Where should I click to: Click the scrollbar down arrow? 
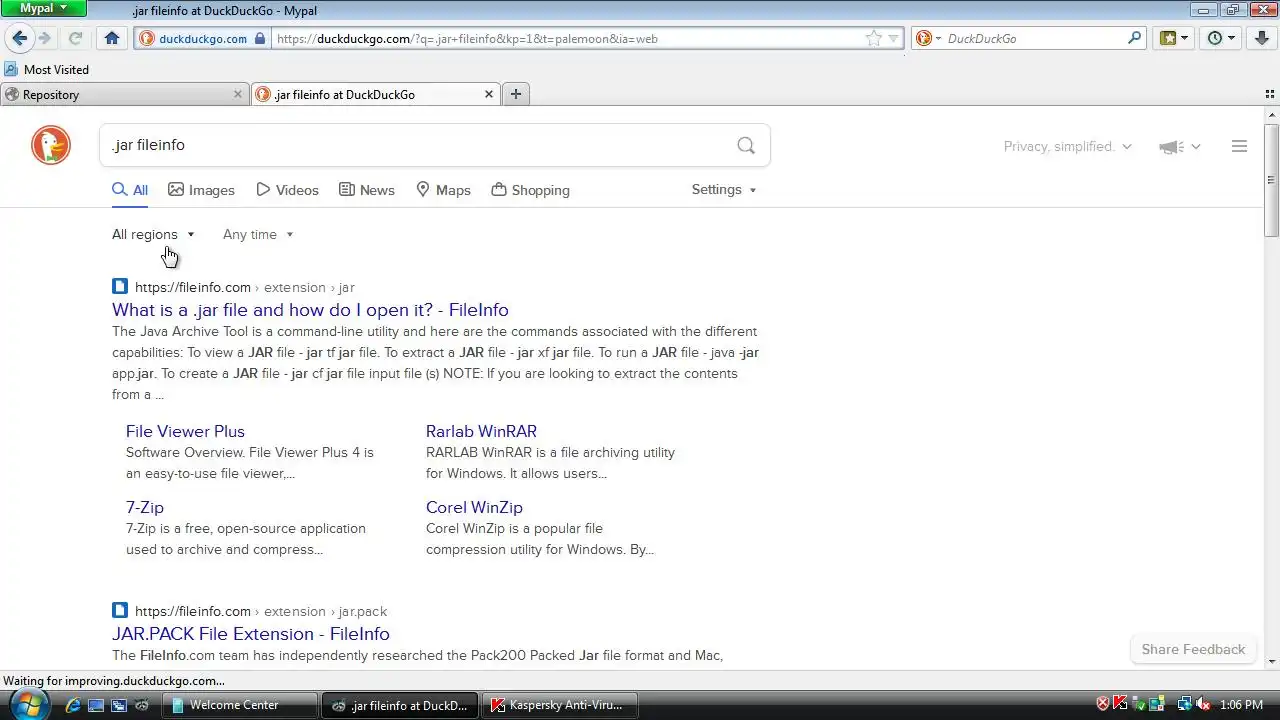[x=1271, y=661]
